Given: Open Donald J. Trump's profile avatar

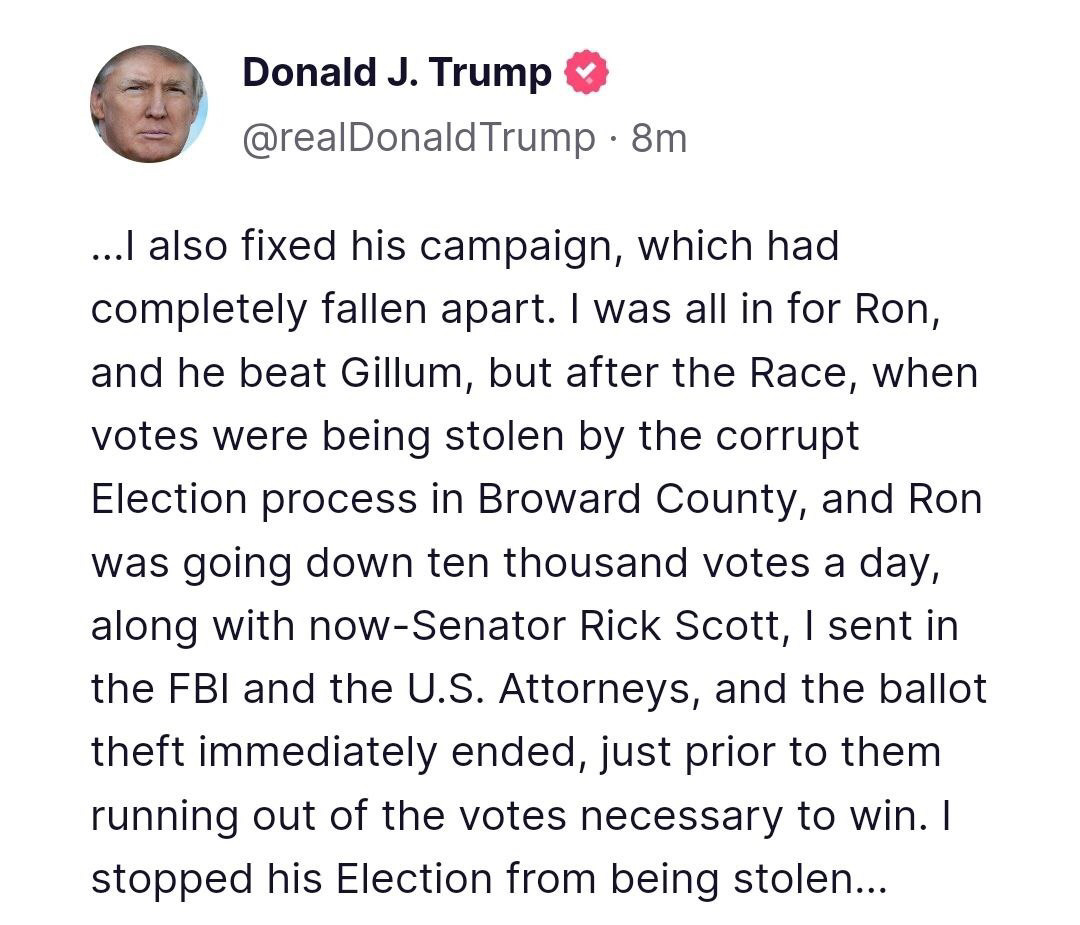Looking at the screenshot, I should click(x=149, y=104).
